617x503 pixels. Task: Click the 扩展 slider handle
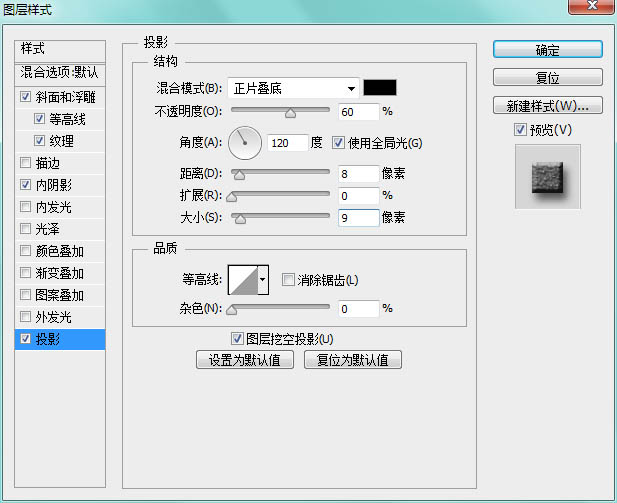[x=232, y=197]
